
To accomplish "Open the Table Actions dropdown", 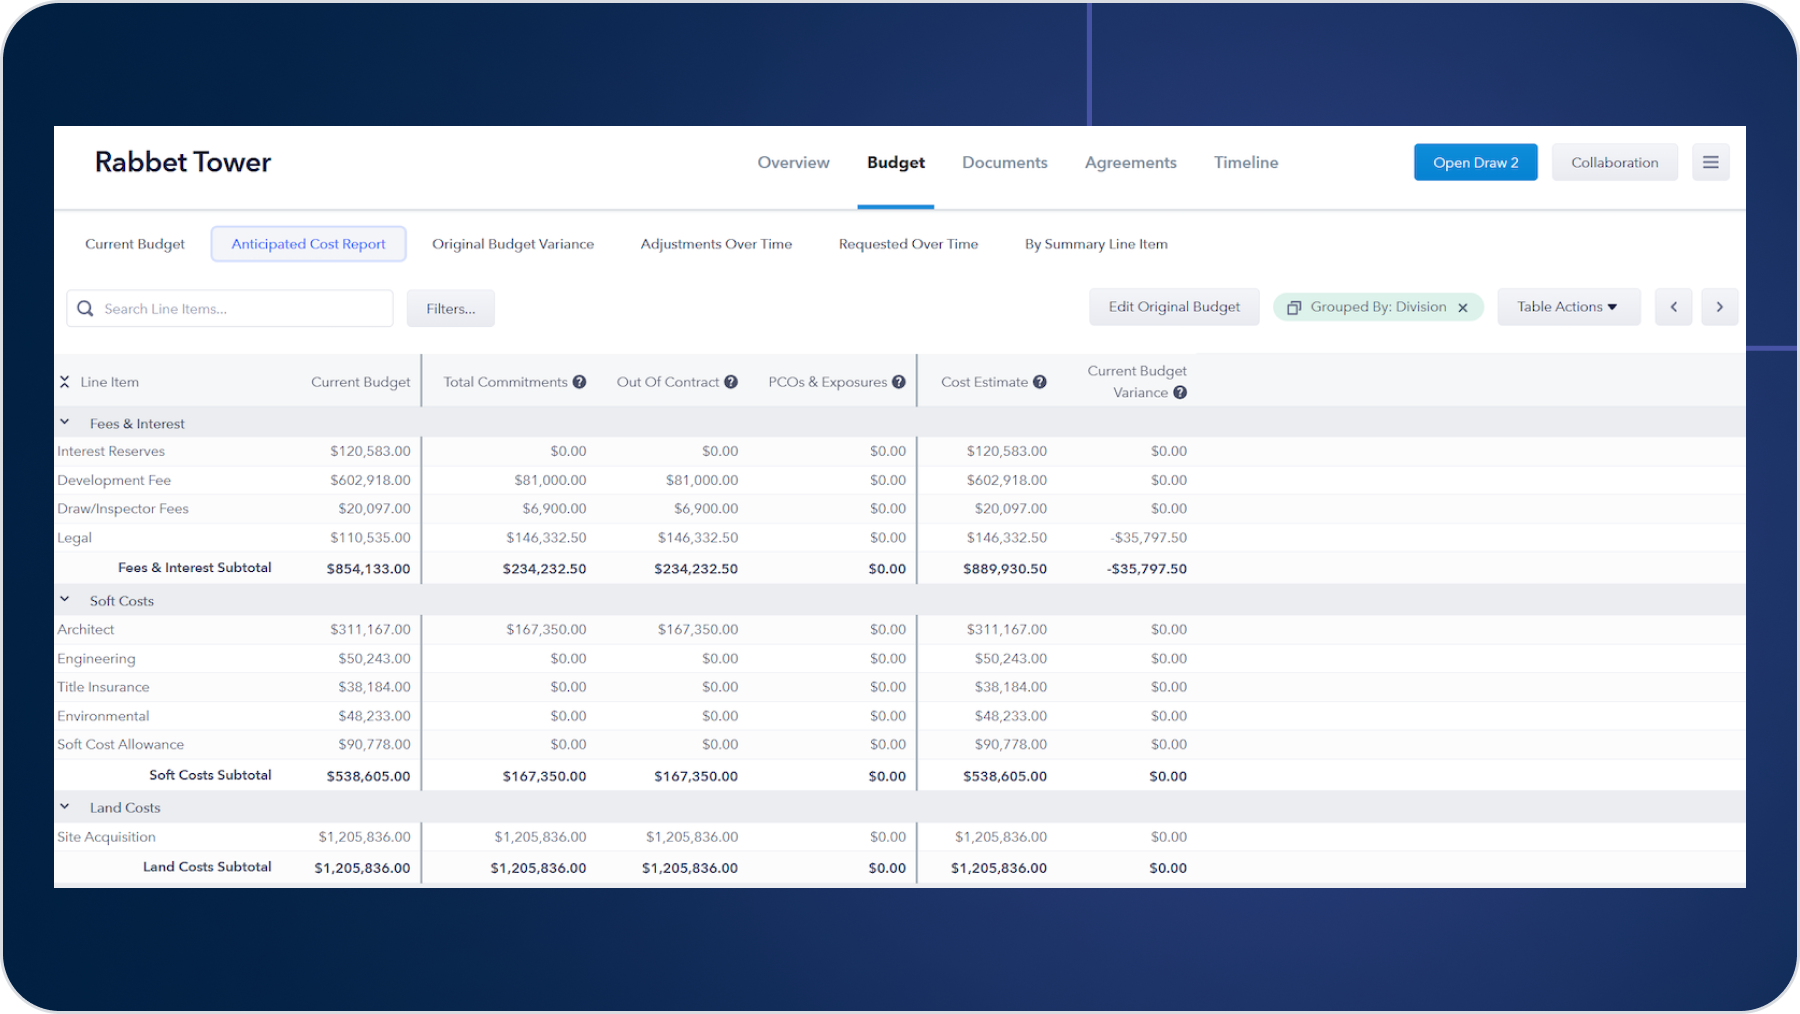I will (x=1568, y=307).
